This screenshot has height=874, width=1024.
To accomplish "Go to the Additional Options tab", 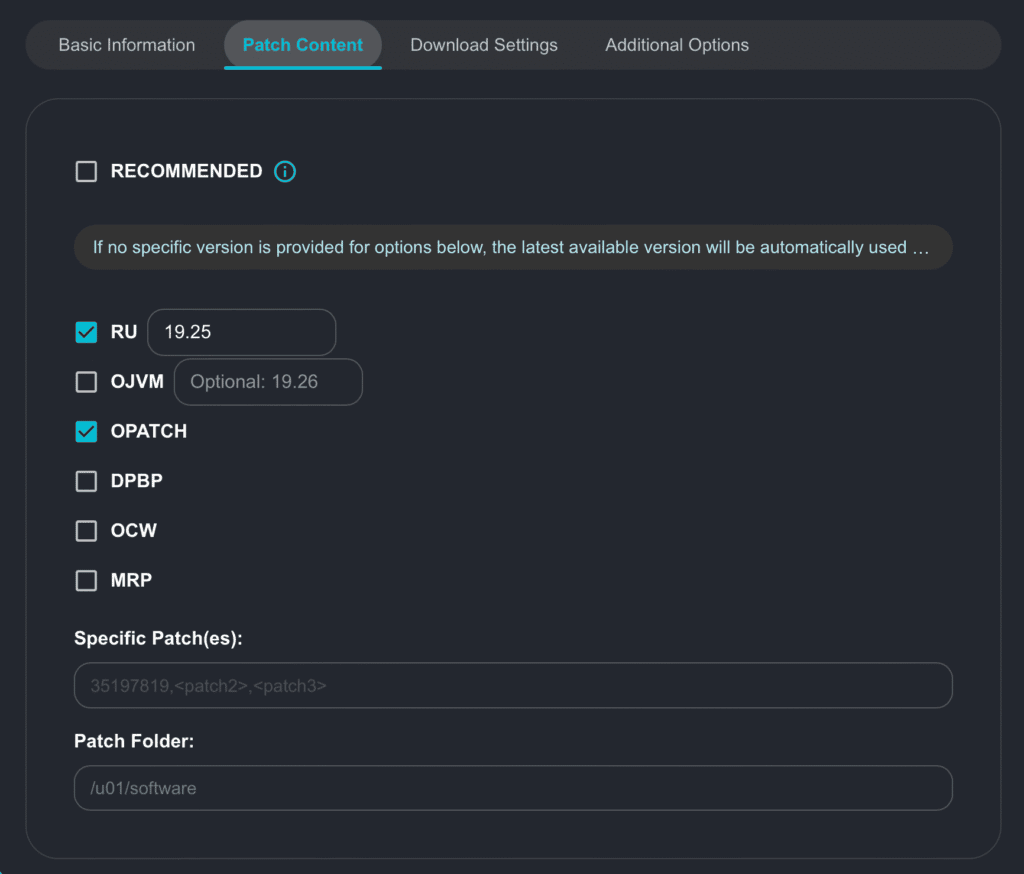I will pyautogui.click(x=677, y=45).
